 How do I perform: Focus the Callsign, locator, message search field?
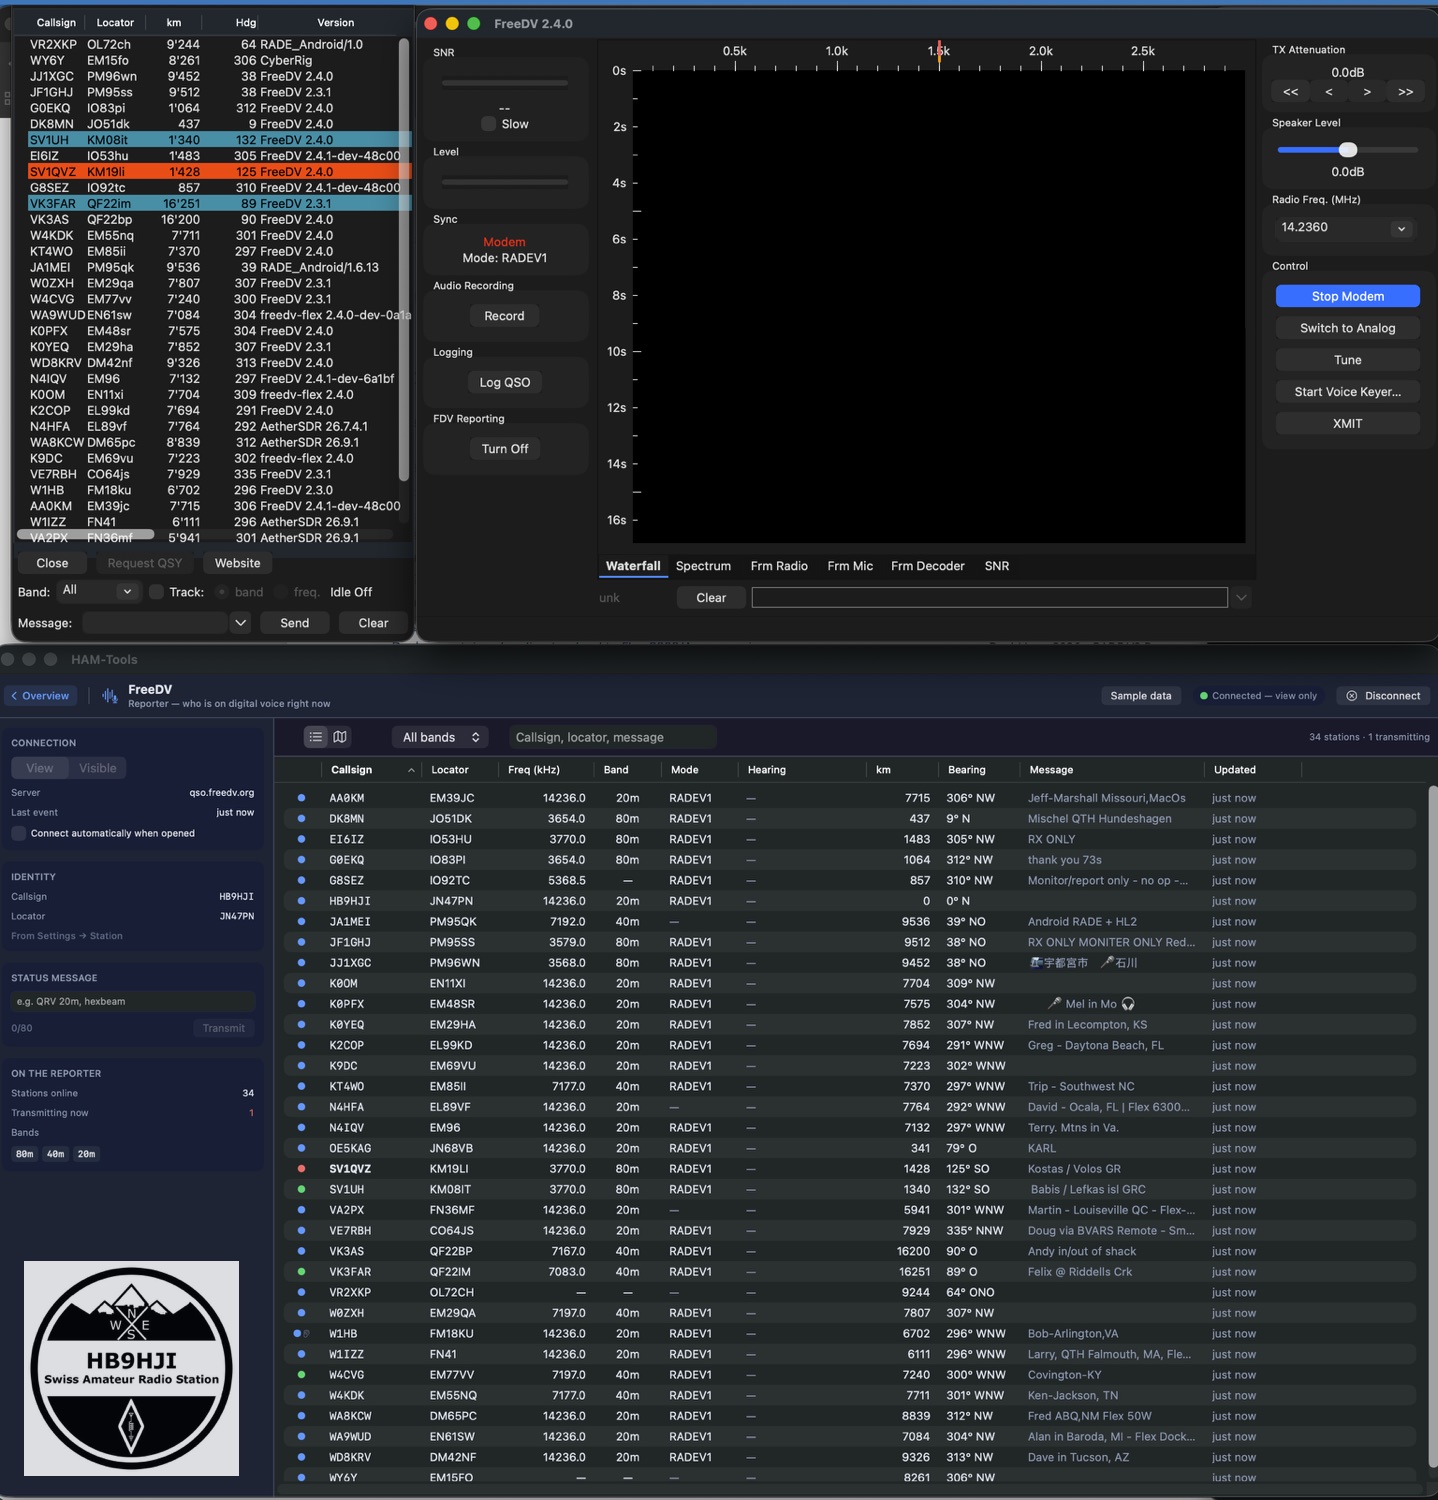coord(612,737)
